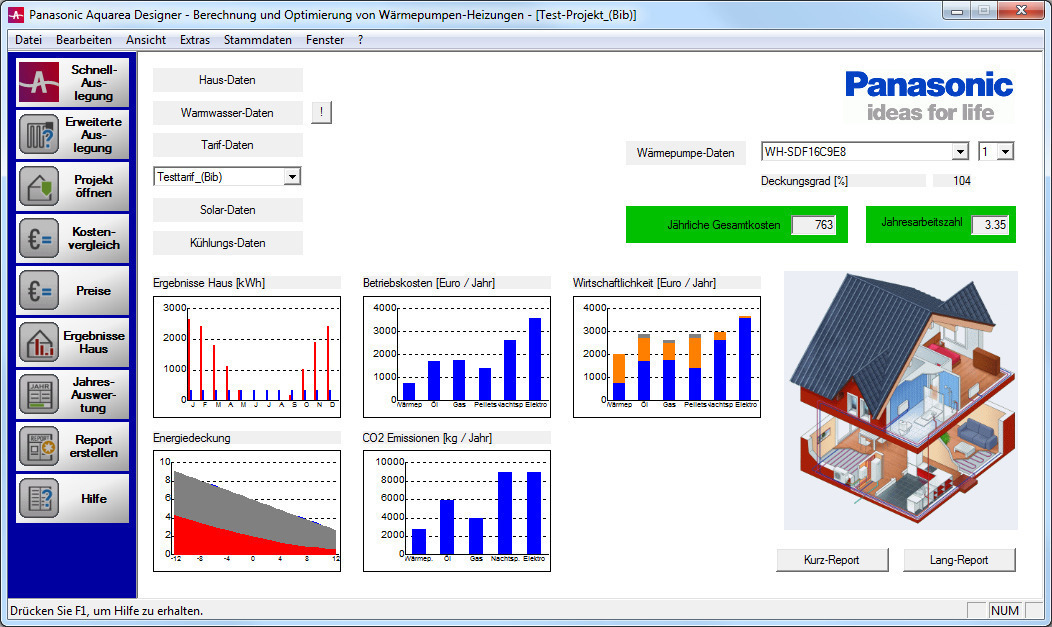This screenshot has height=627, width=1052.
Task: Open the ? help menu
Action: click(x=360, y=40)
